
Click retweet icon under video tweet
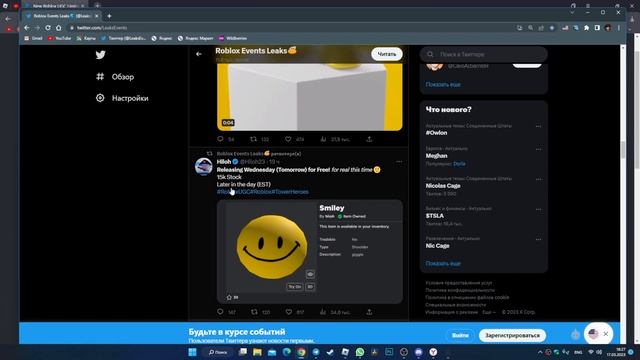pos(253,139)
